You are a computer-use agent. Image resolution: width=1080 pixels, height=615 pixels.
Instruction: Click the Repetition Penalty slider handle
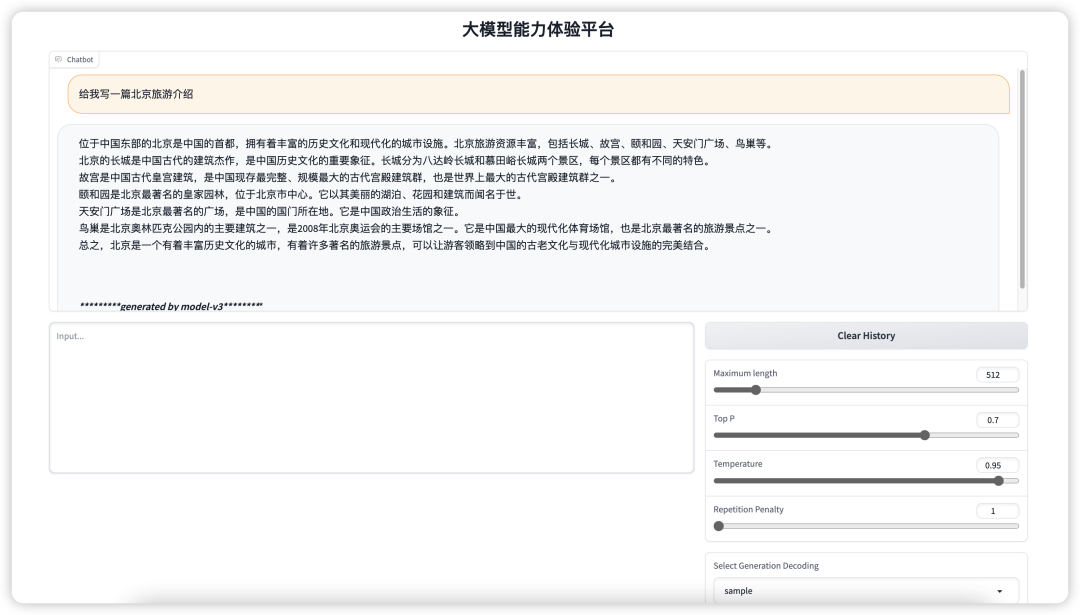click(717, 525)
